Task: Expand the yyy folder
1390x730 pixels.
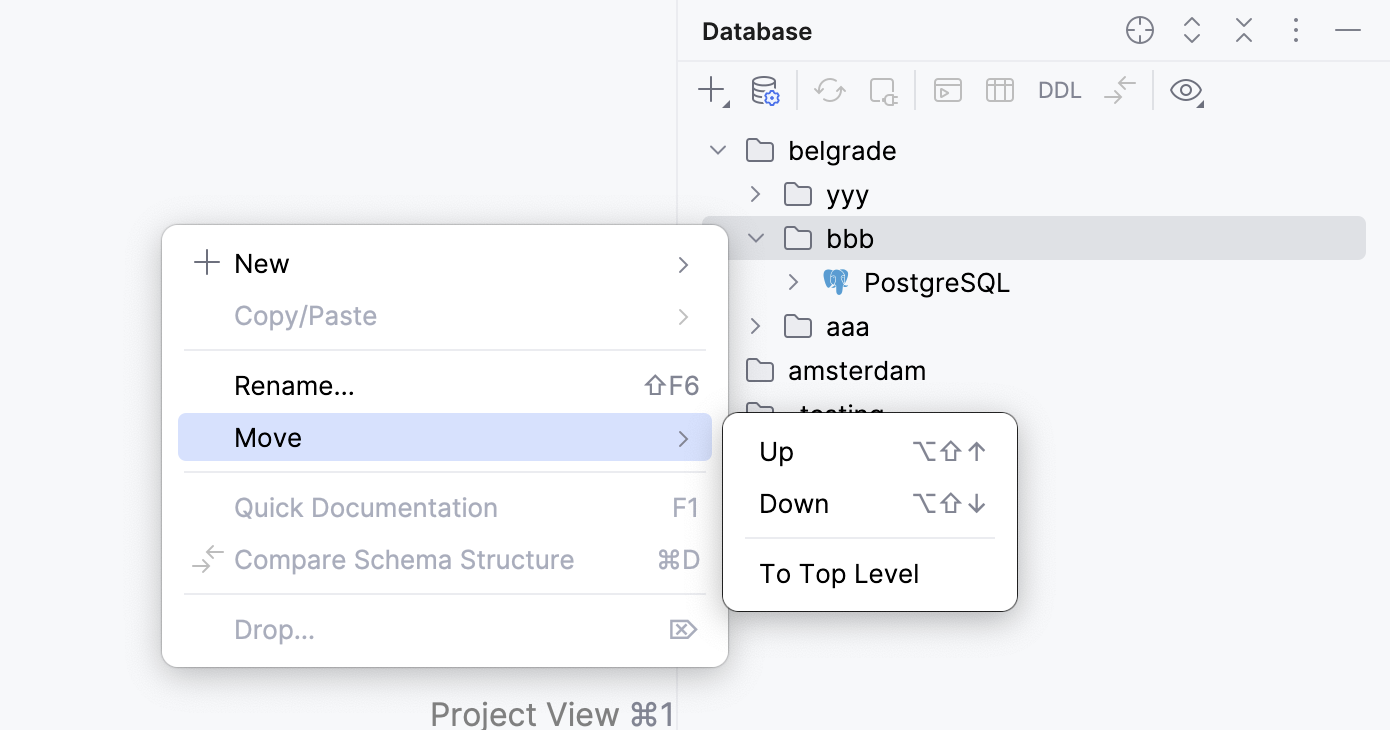Action: tap(755, 193)
